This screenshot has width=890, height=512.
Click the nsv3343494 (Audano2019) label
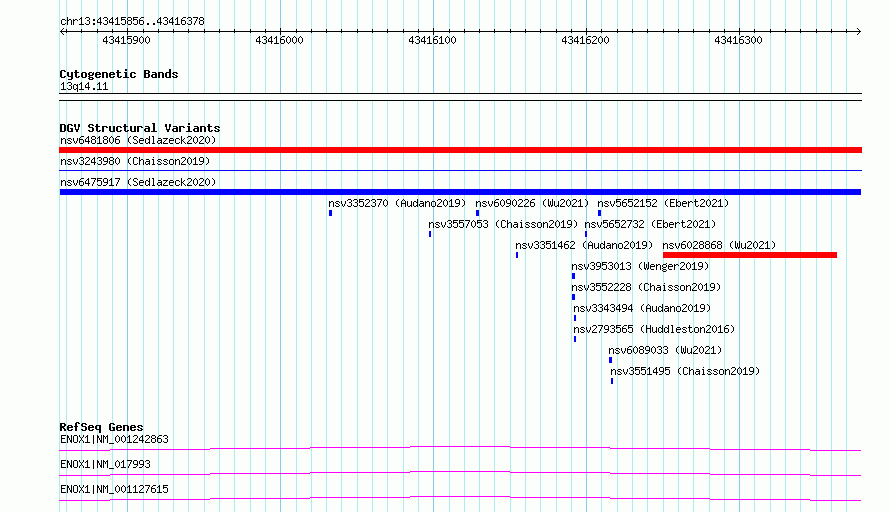642,308
